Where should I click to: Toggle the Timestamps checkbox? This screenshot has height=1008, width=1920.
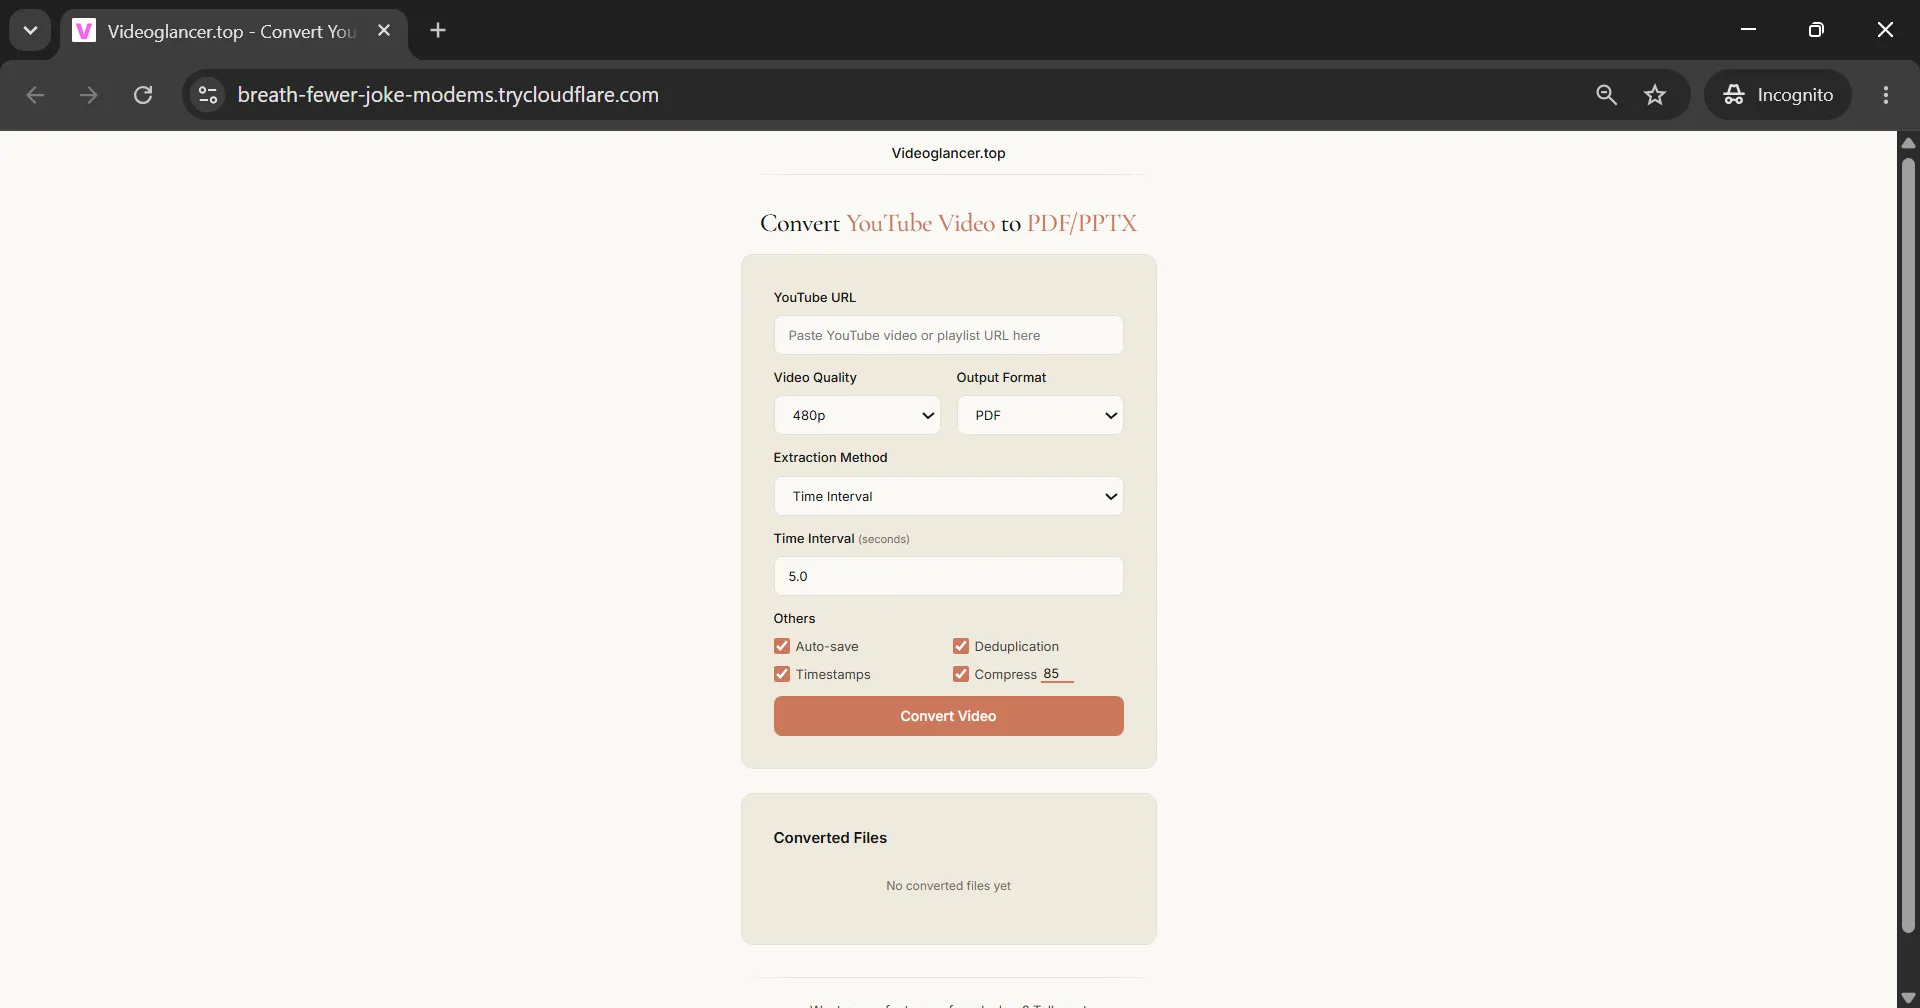[x=782, y=674]
